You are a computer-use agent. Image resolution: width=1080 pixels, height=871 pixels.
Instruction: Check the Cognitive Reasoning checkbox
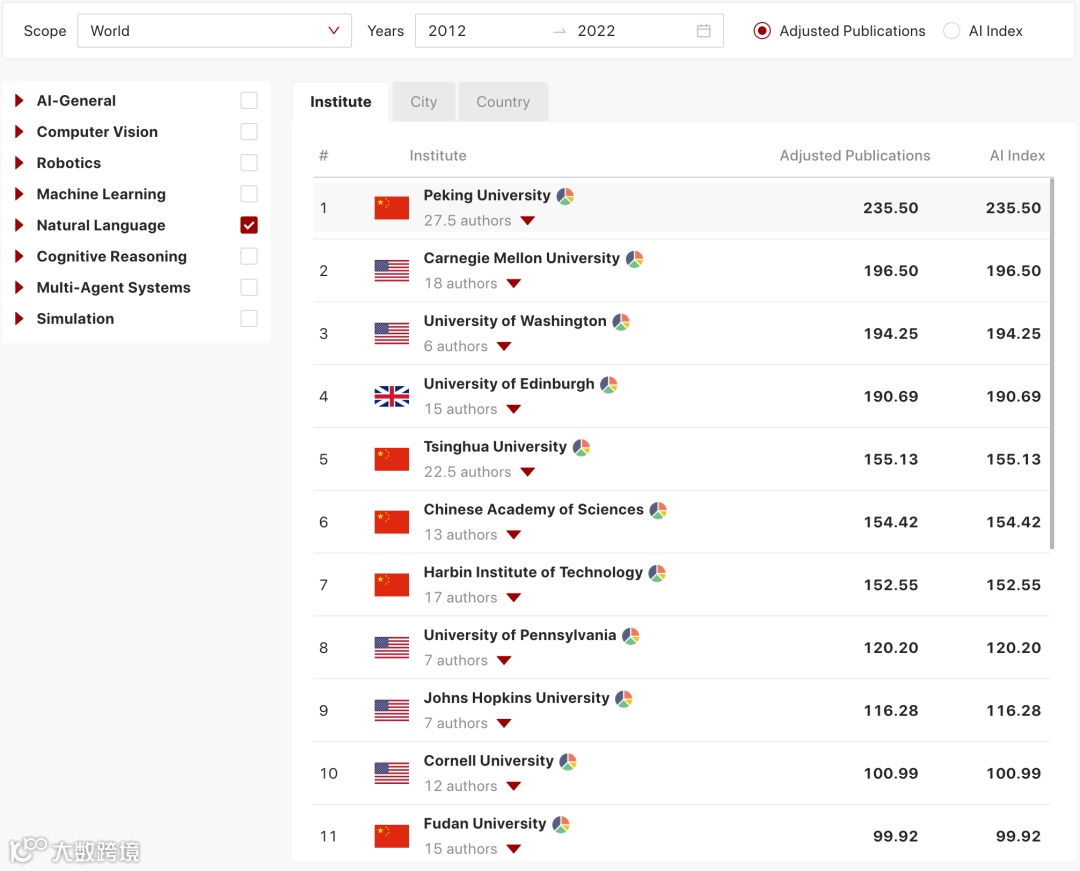[x=249, y=256]
